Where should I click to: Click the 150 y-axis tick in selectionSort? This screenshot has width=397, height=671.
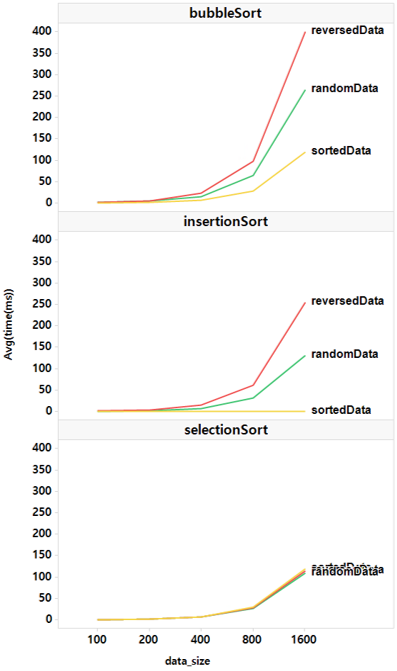pos(41,555)
